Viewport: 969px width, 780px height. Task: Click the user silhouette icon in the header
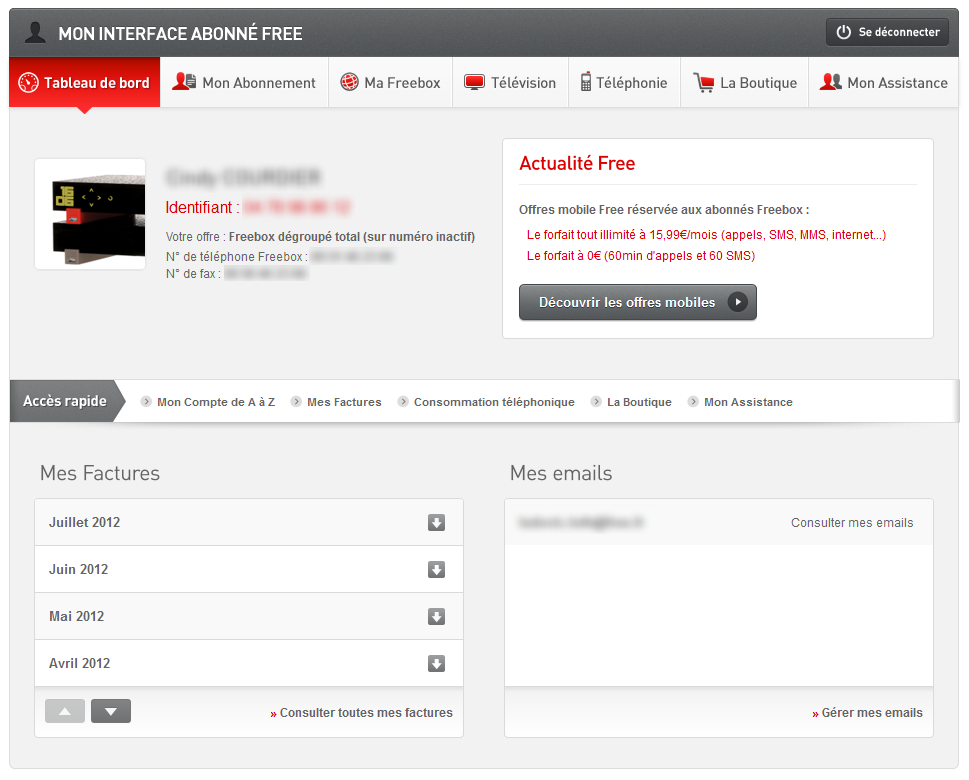click(35, 32)
